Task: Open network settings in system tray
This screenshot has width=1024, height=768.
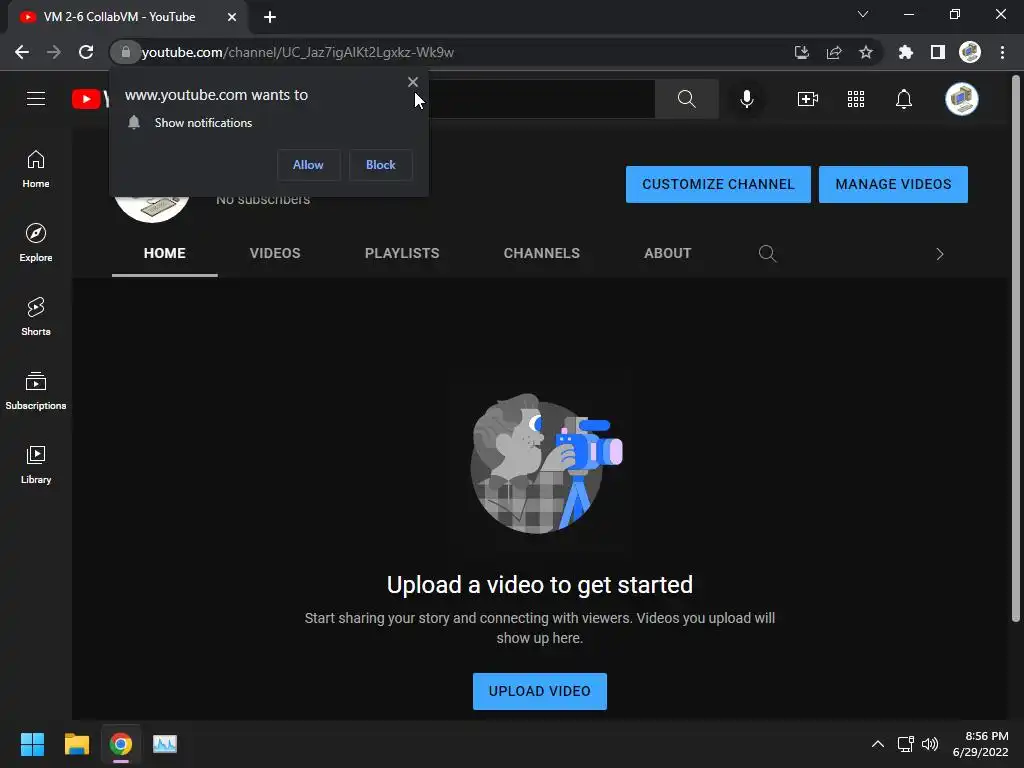Action: [x=906, y=744]
